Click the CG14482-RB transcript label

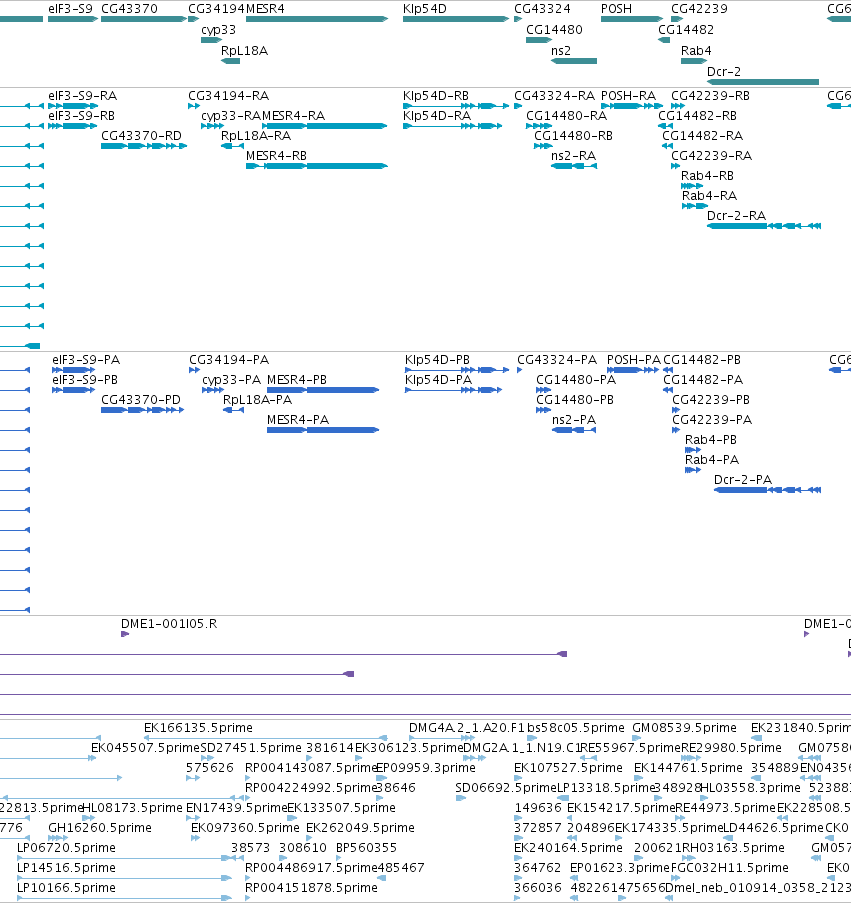(697, 116)
